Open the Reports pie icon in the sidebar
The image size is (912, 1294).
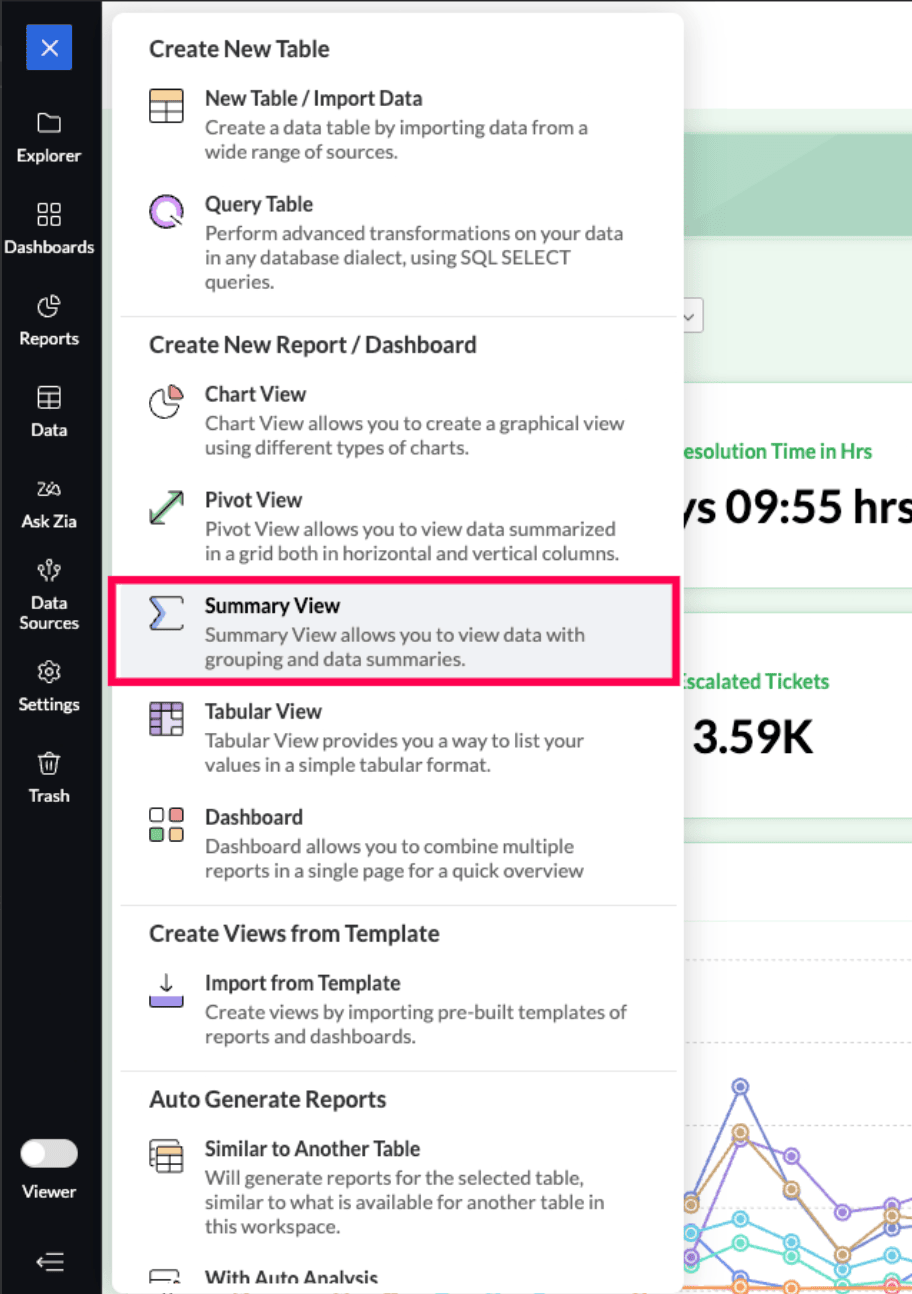click(x=49, y=306)
